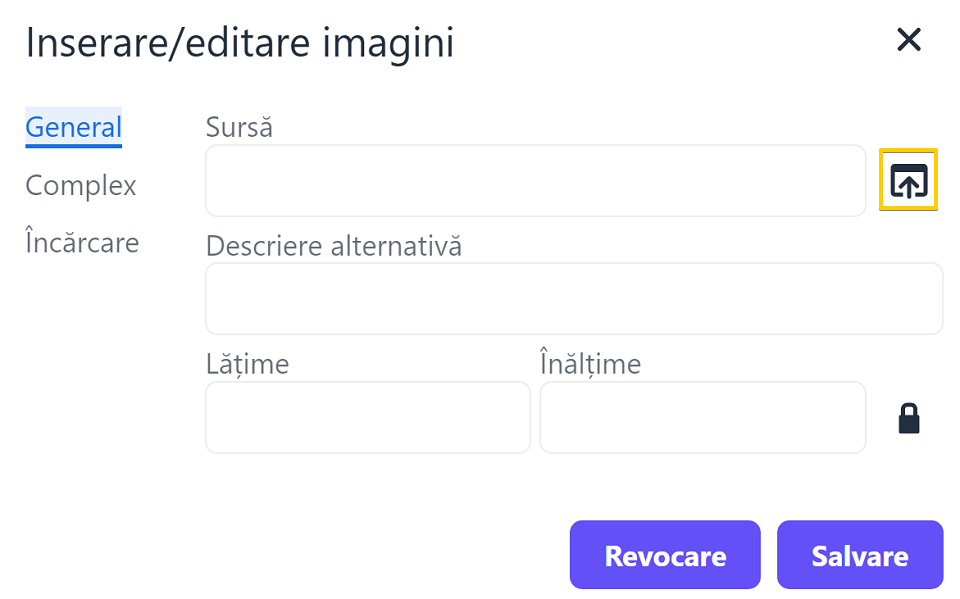This screenshot has width=960, height=599.
Task: Open the source file browser upload icon
Action: (x=908, y=180)
